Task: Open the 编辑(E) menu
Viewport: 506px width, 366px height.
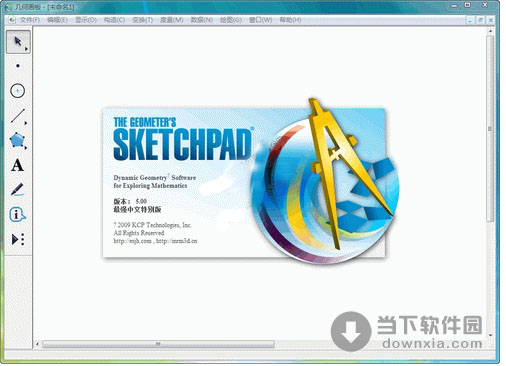Action: 57,20
